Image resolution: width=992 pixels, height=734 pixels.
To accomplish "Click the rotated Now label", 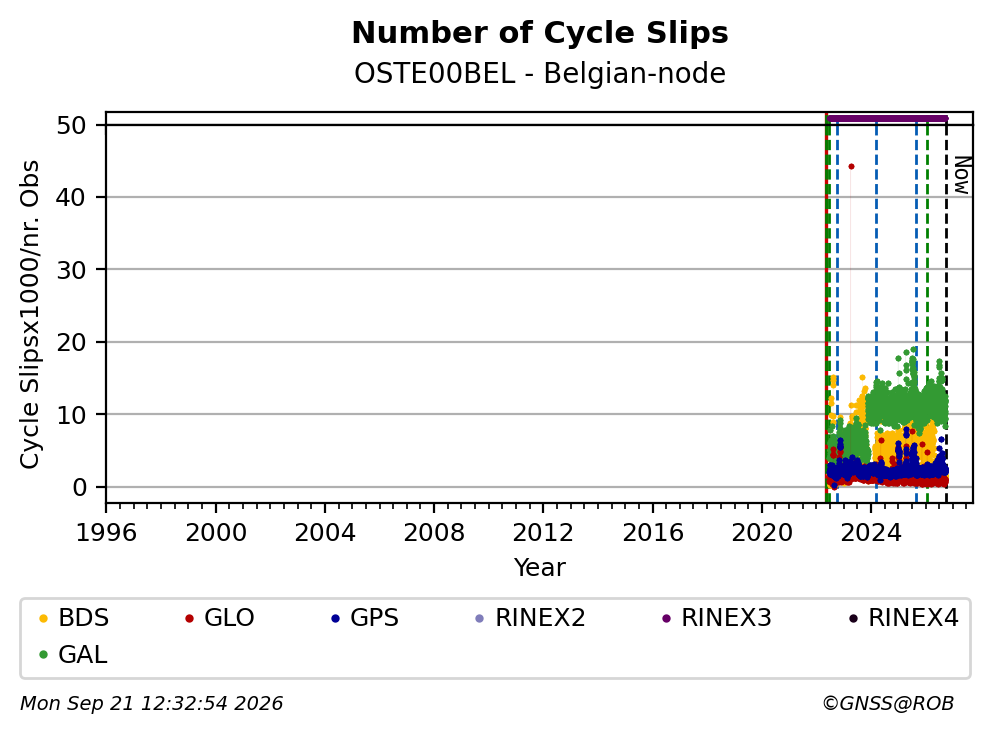I will tap(962, 175).
